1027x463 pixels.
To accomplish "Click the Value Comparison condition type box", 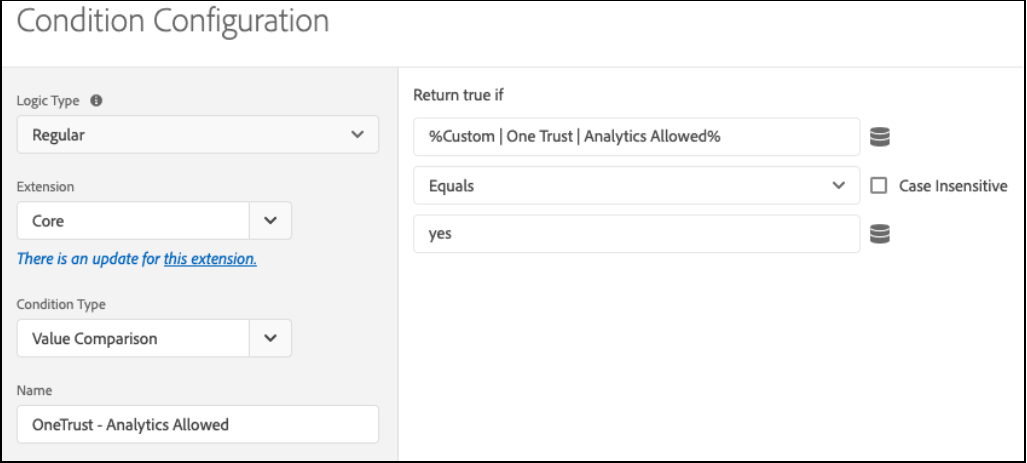I will 133,339.
